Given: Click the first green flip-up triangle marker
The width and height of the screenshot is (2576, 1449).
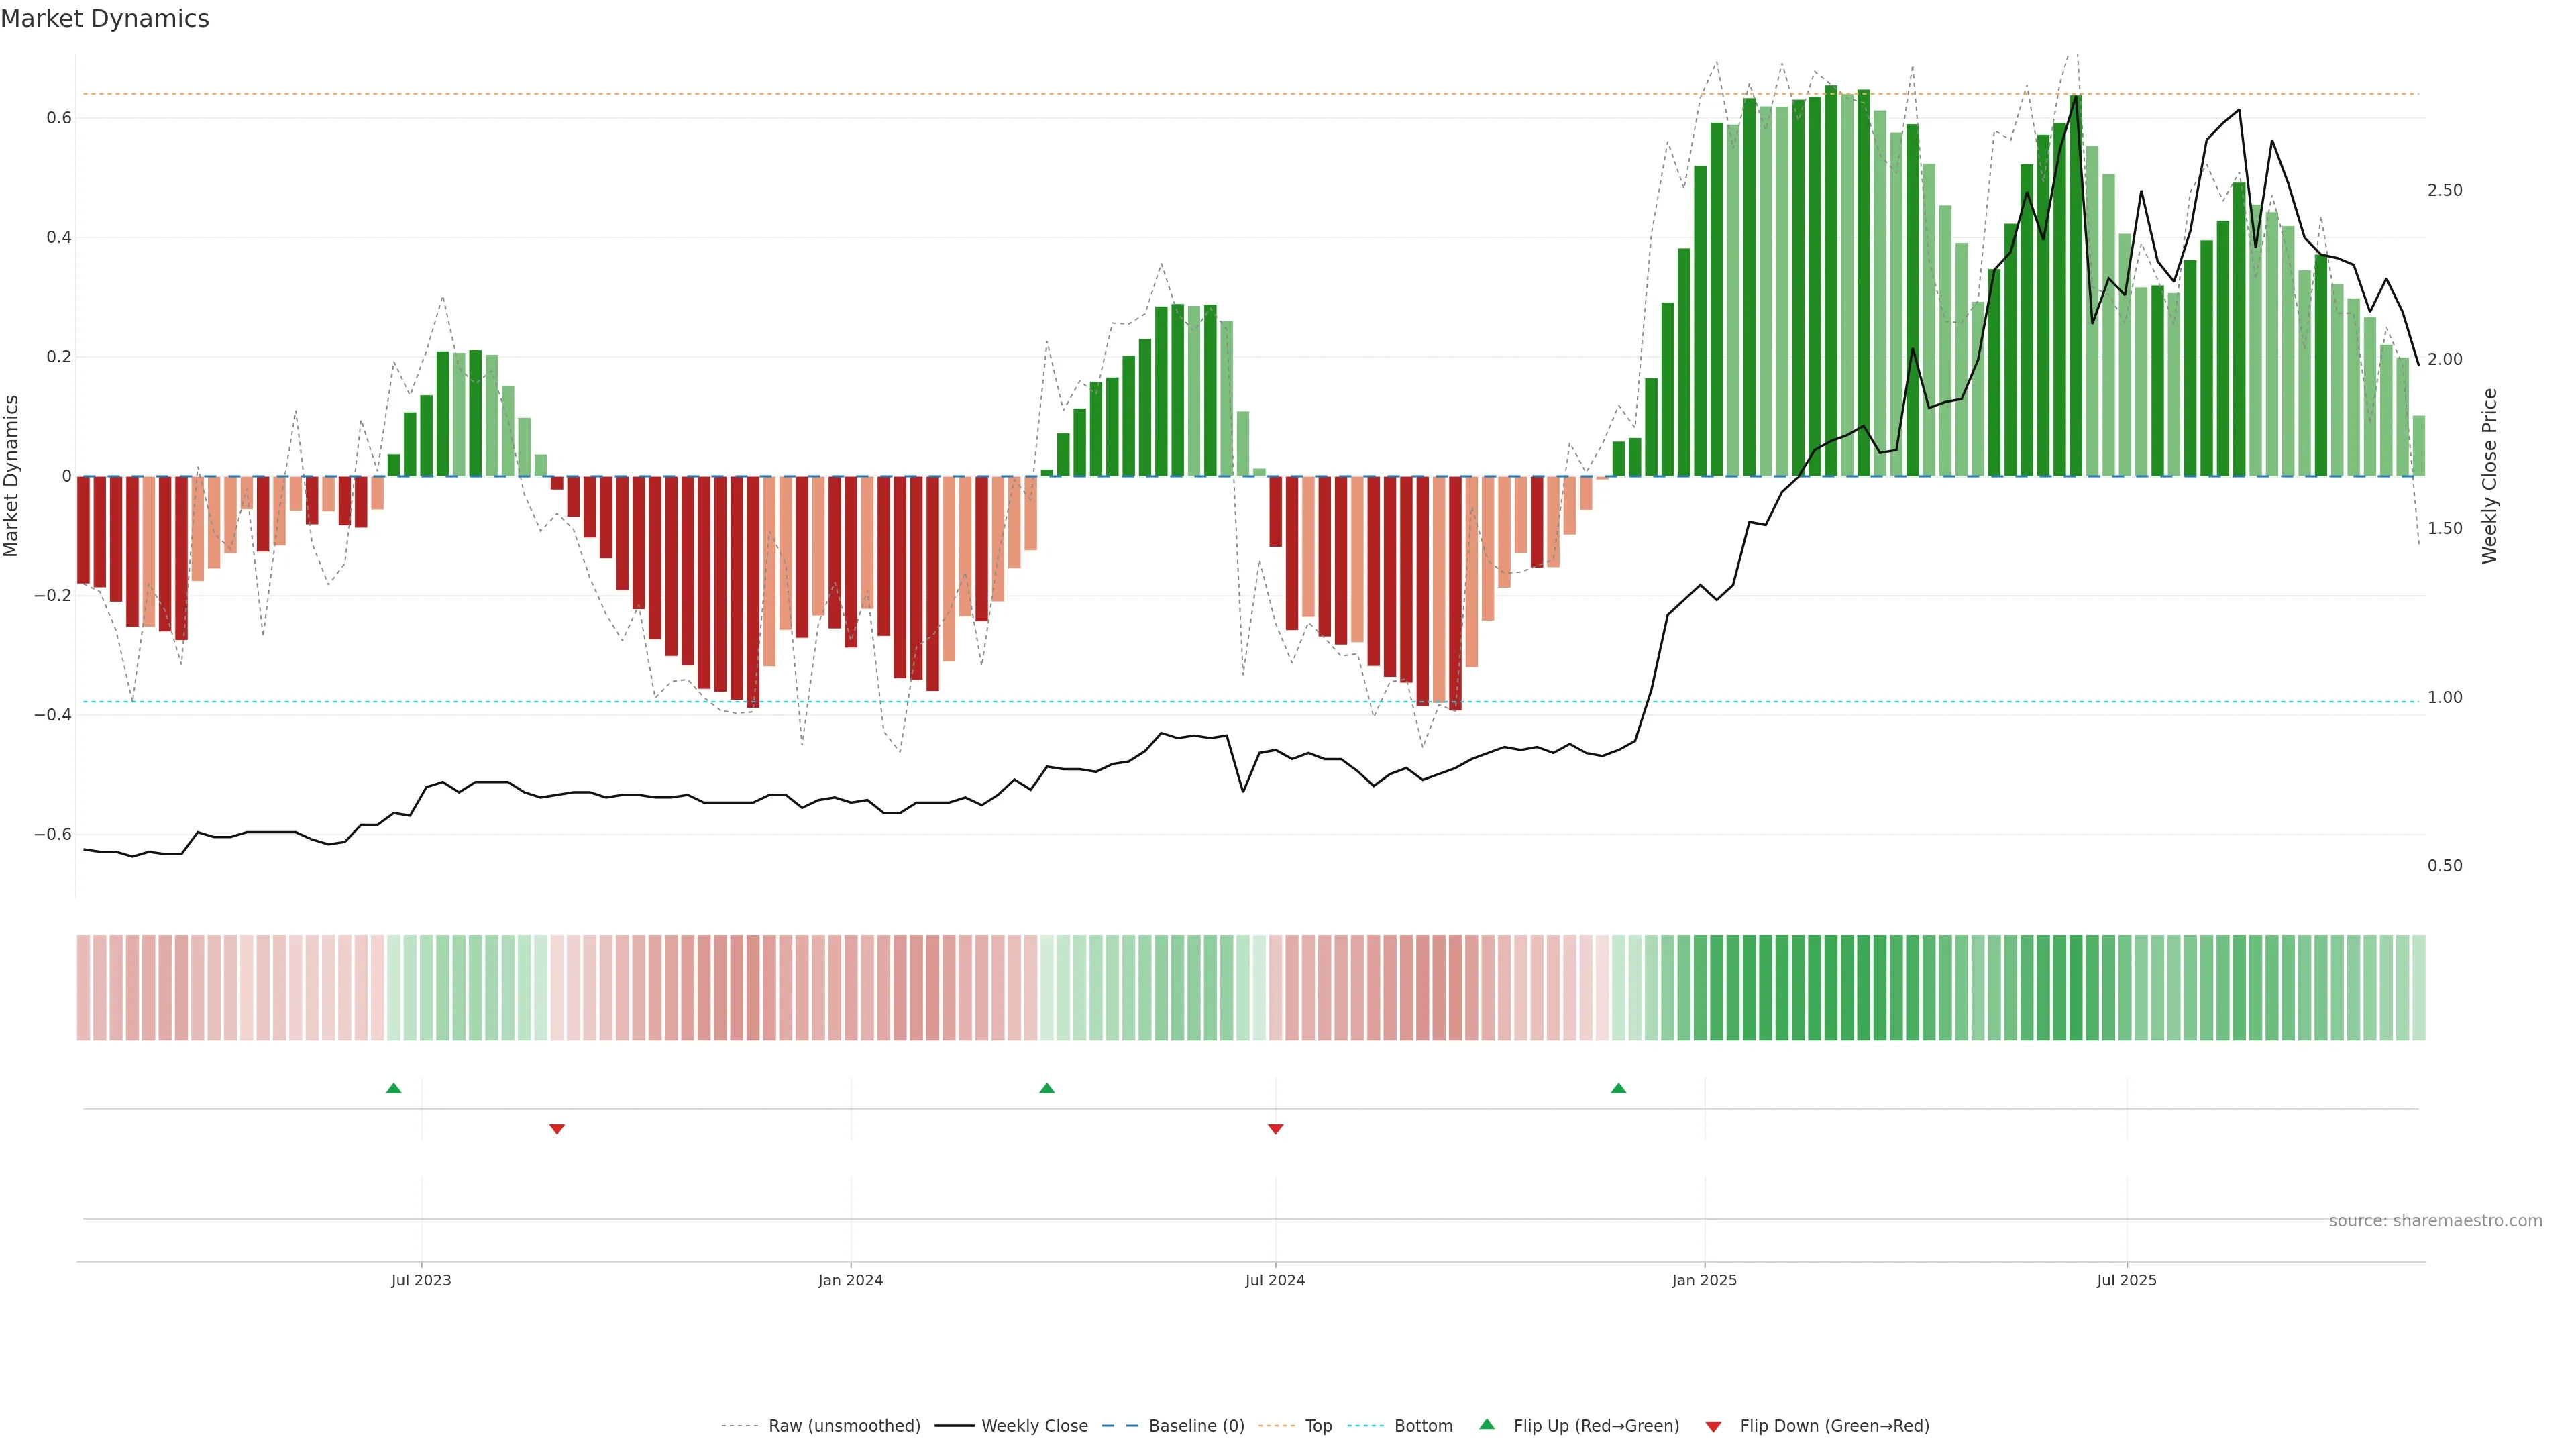Looking at the screenshot, I should (394, 1088).
